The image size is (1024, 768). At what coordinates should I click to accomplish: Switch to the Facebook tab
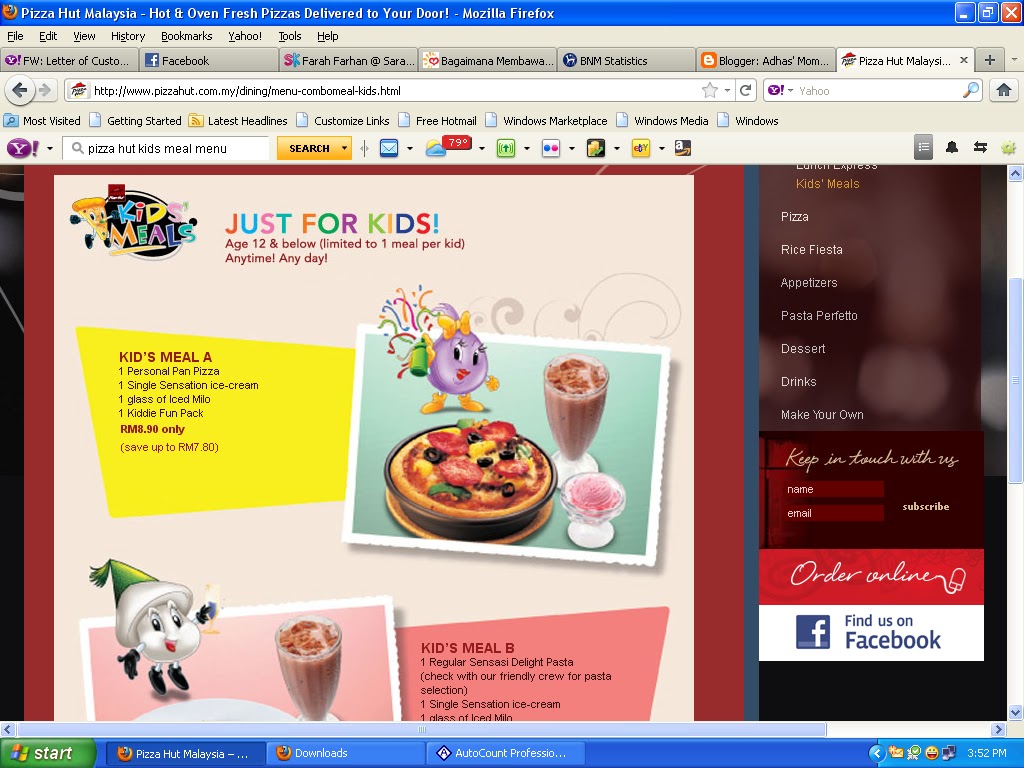208,60
